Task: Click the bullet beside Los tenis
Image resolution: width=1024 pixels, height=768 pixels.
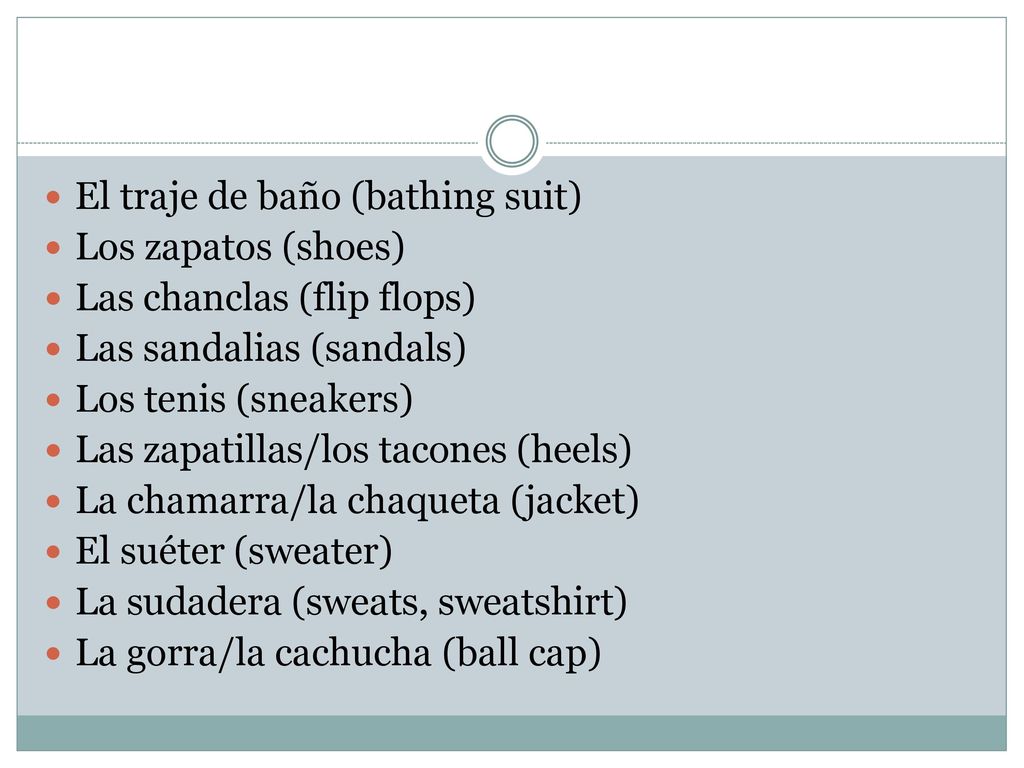Action: click(x=54, y=400)
